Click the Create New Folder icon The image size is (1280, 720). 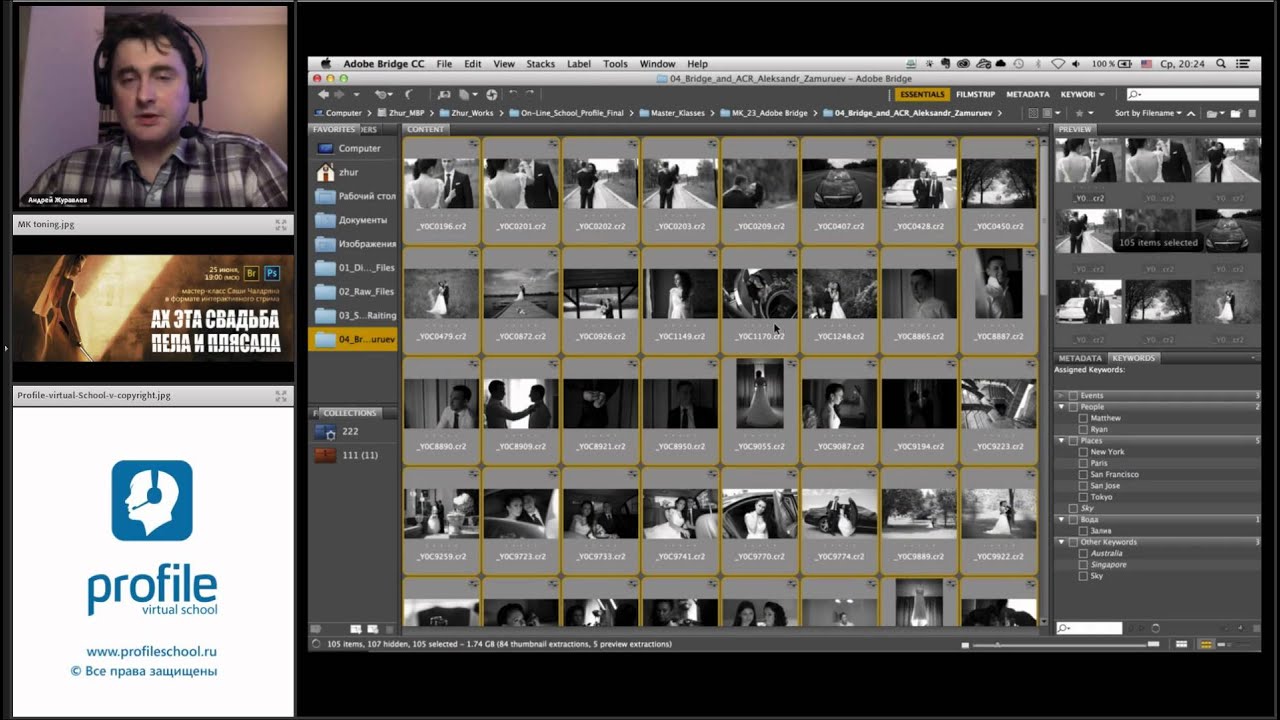(1236, 113)
